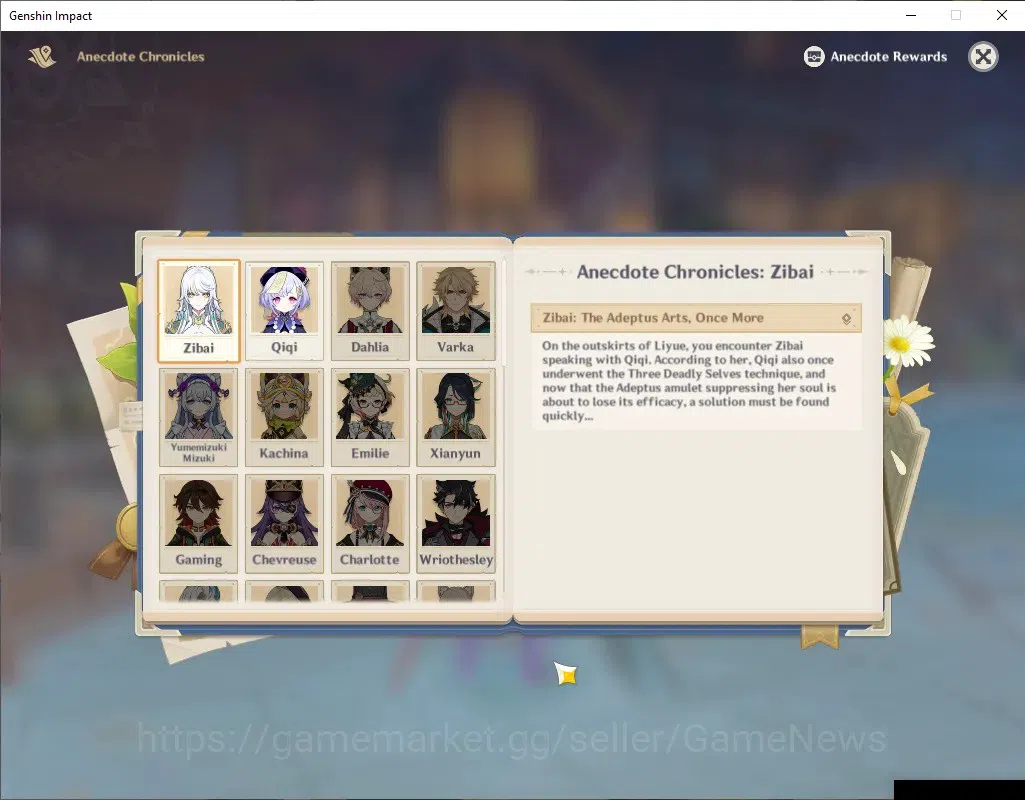Close Anecdote Chronicles with round X button
The image size is (1025, 800).
(983, 57)
